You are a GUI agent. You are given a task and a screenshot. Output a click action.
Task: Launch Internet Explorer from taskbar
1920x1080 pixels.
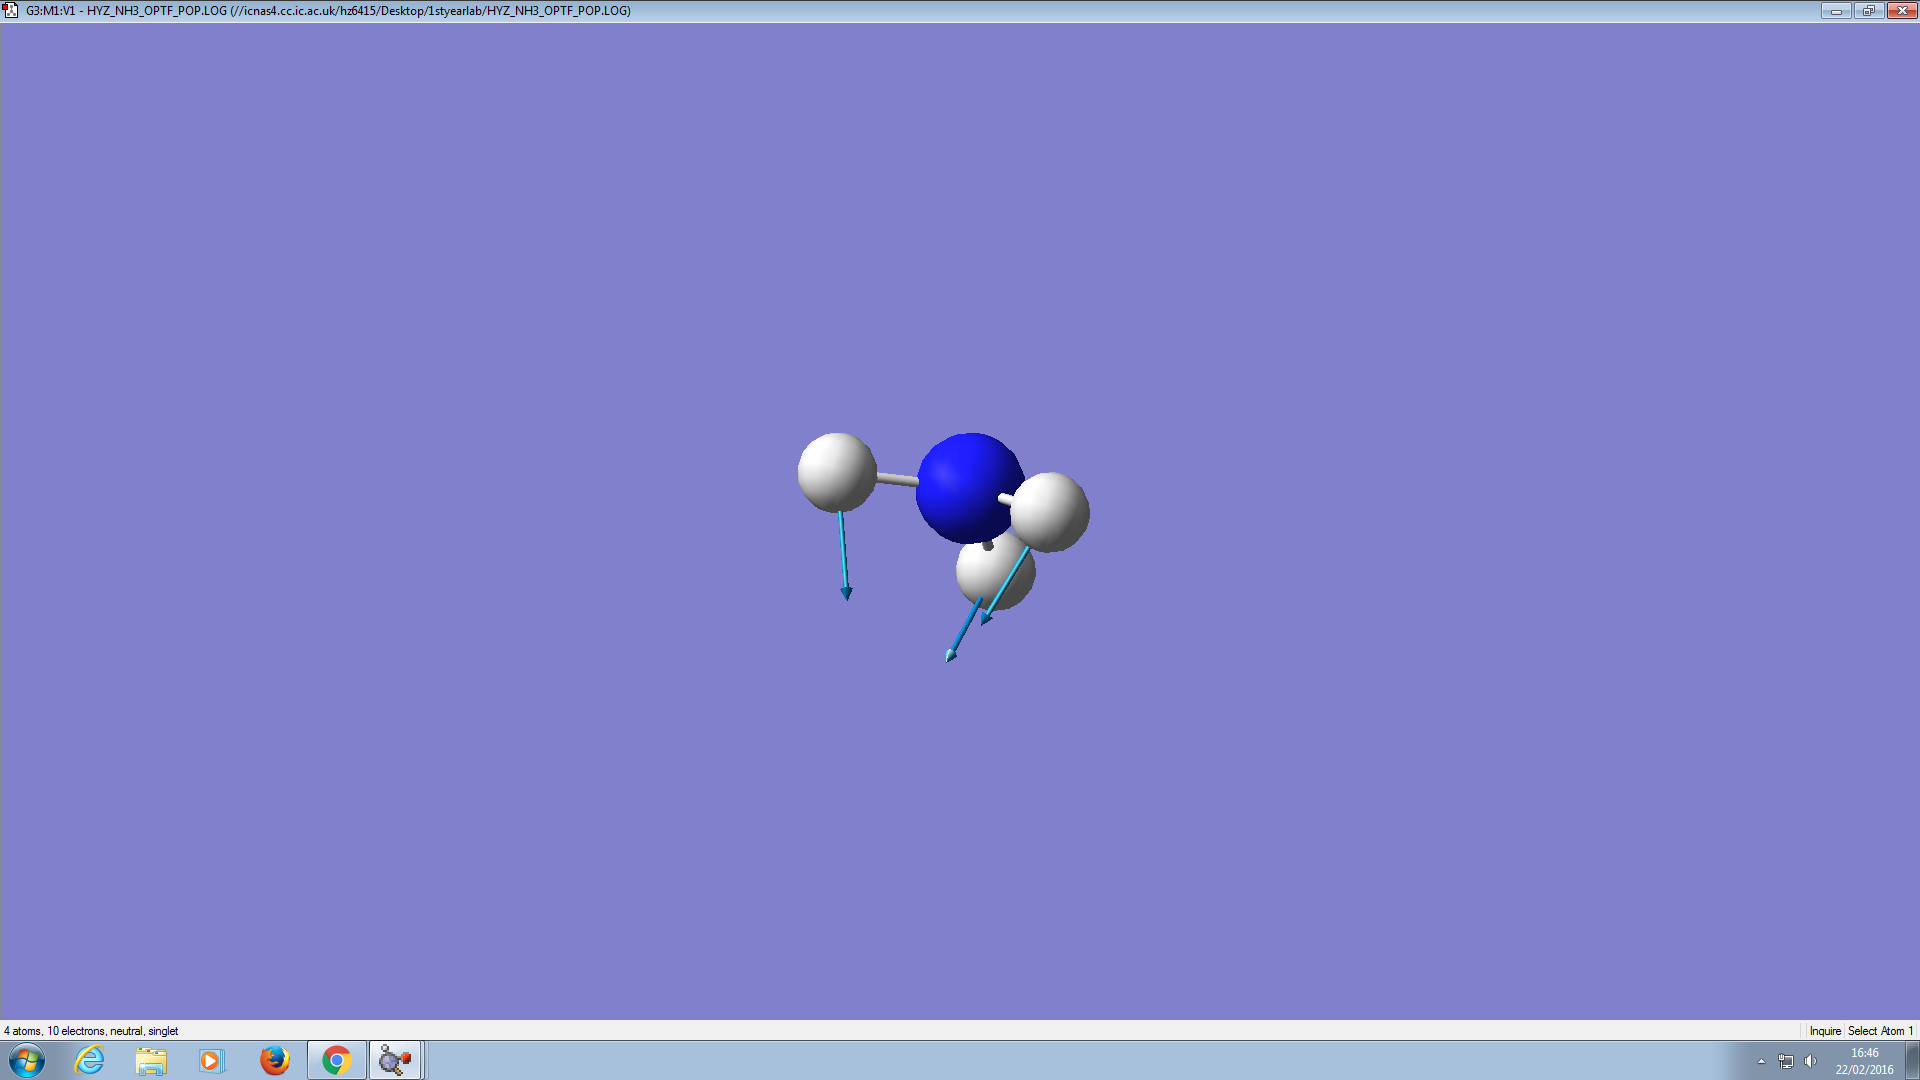tap(90, 1060)
